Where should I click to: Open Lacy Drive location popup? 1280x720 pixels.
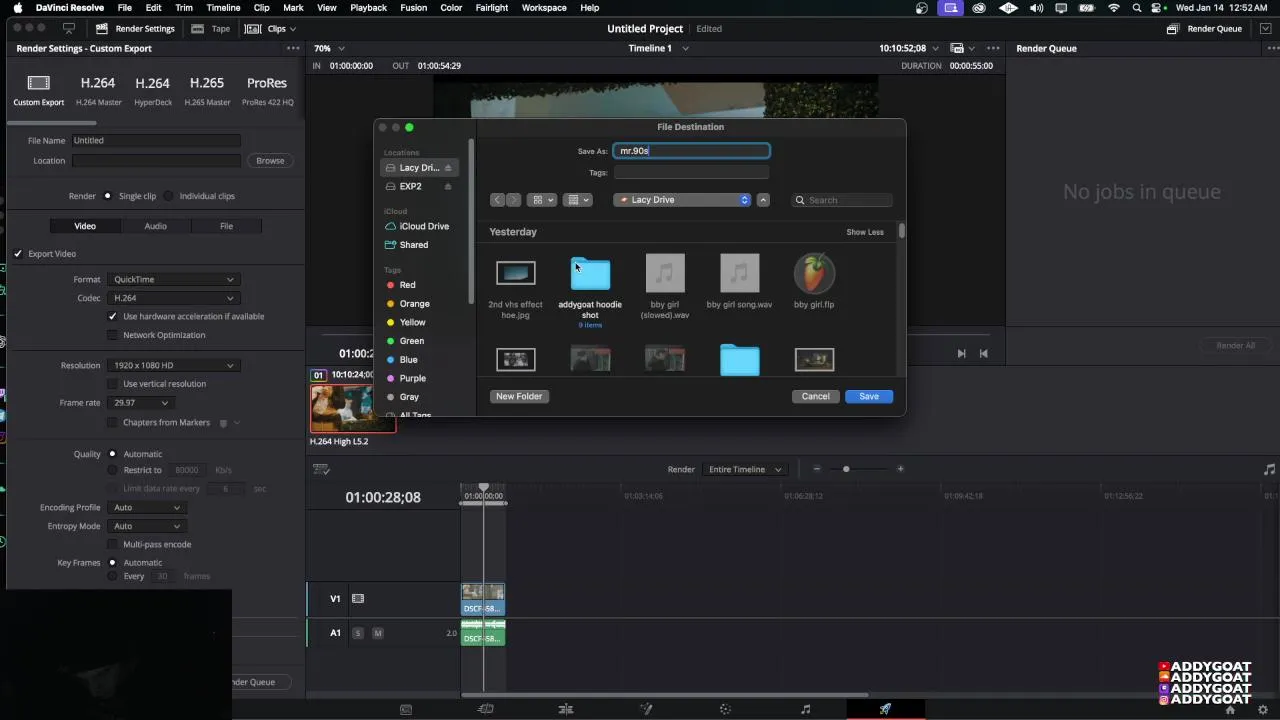coord(682,200)
